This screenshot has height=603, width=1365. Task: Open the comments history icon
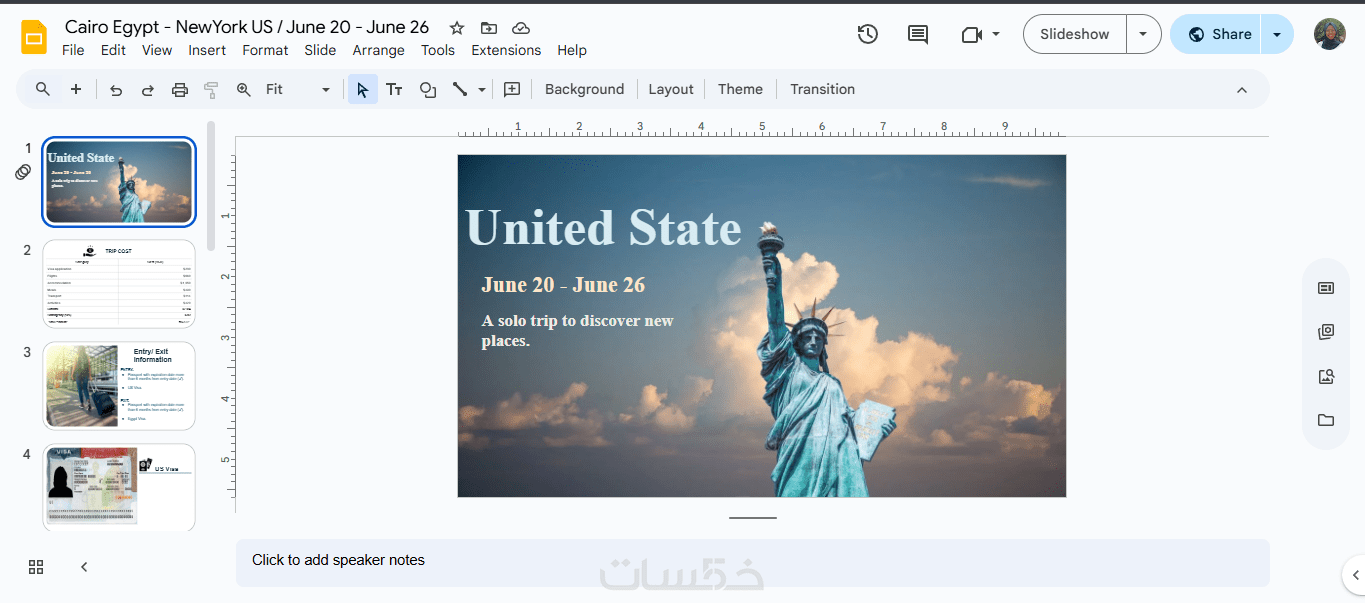click(x=917, y=34)
